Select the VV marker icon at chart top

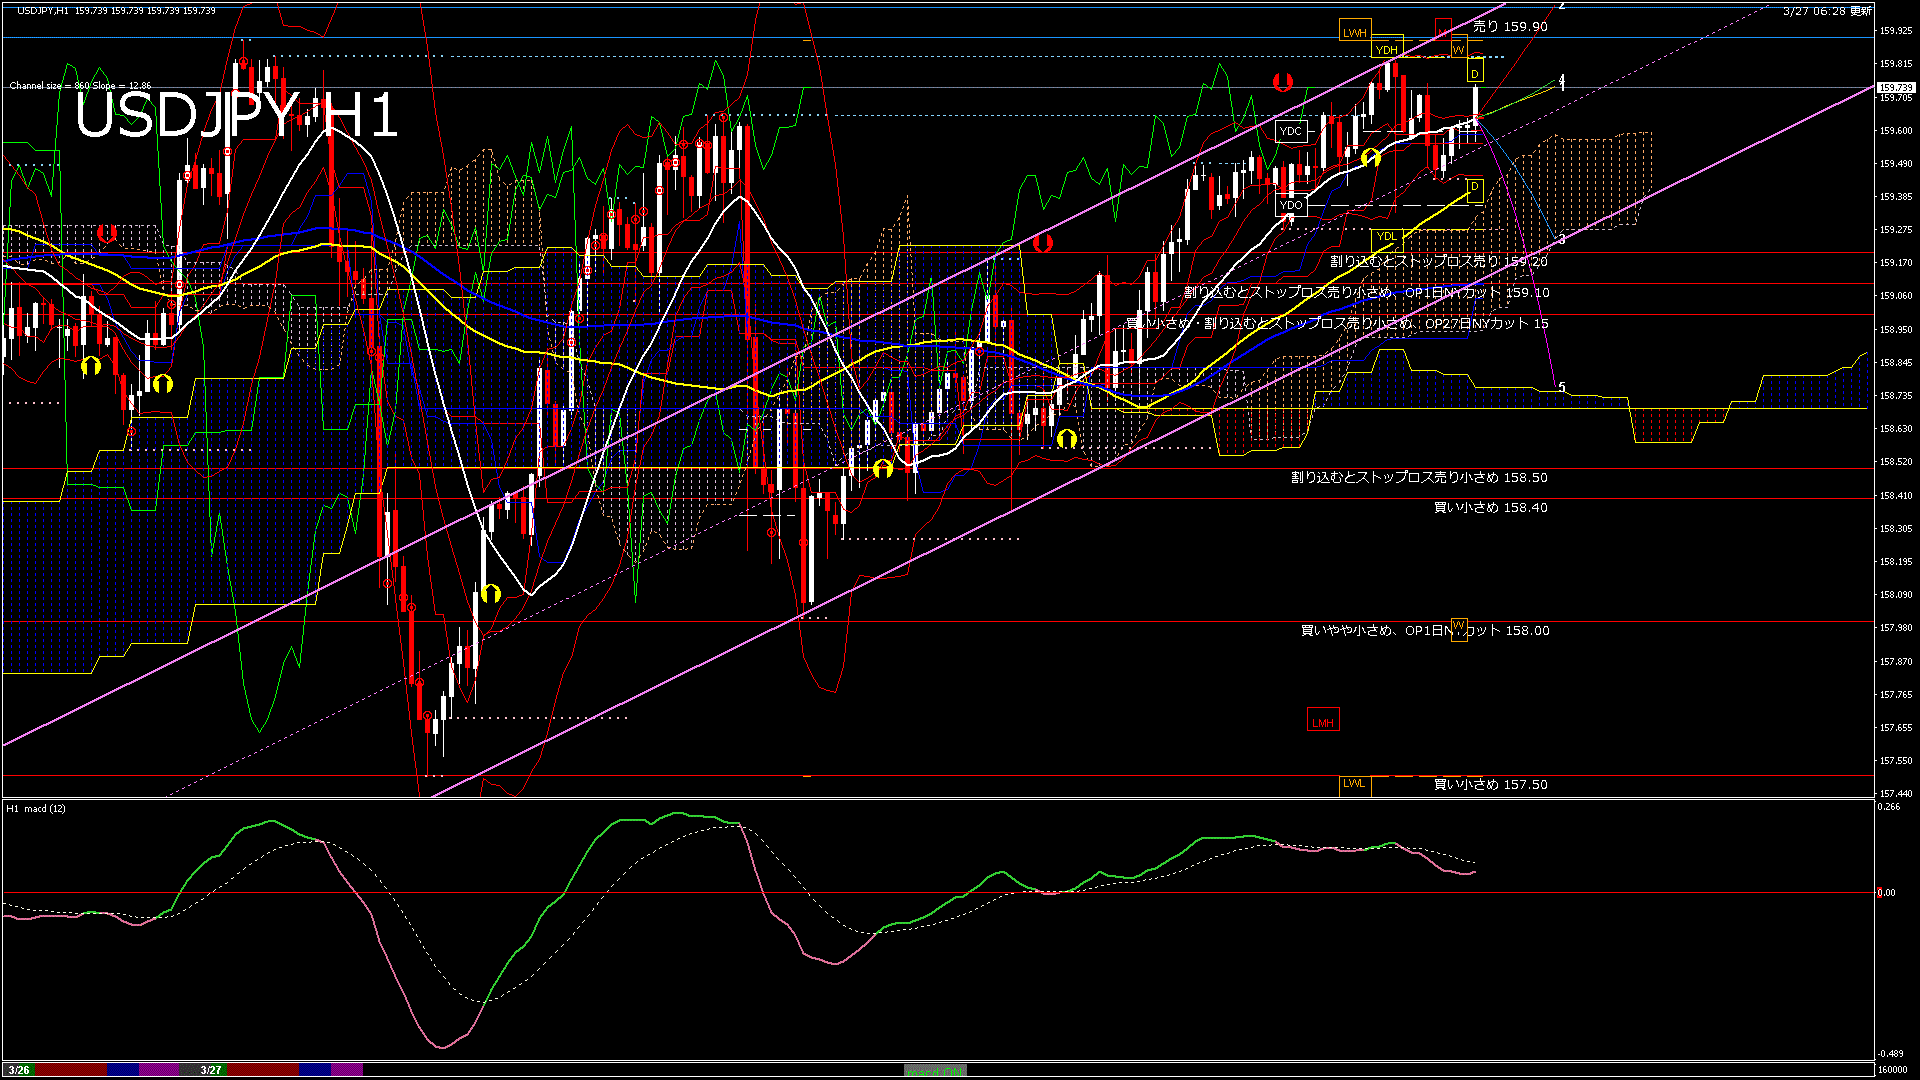tap(1461, 49)
